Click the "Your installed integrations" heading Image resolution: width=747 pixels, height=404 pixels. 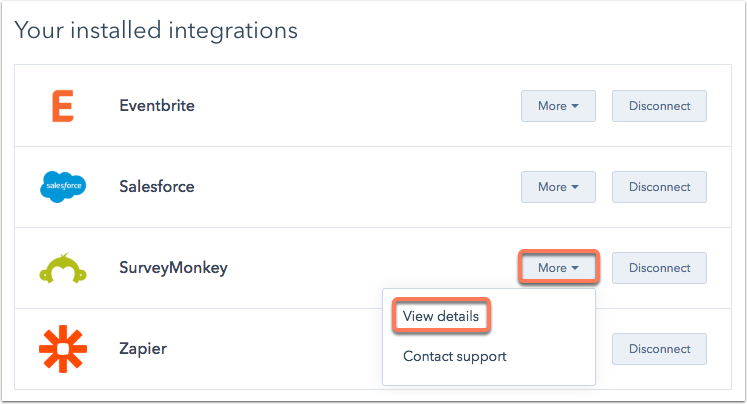156,30
